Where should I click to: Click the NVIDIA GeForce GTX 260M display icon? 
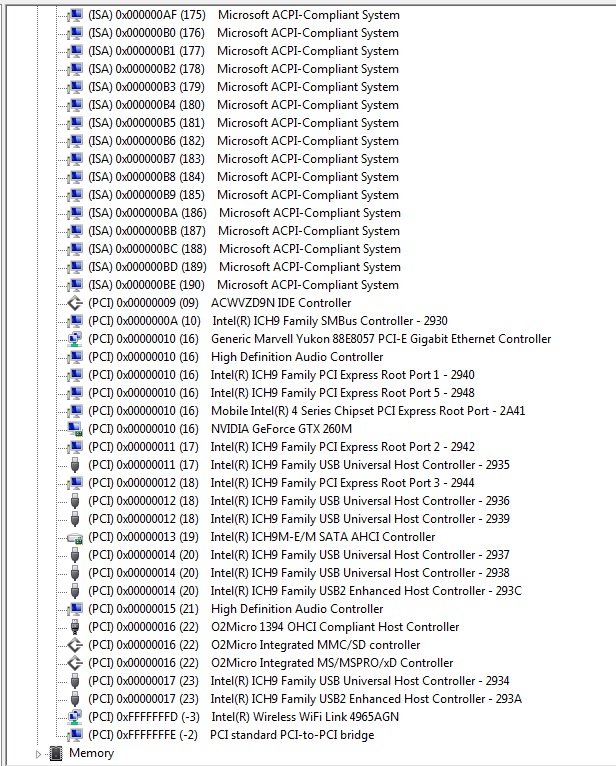[x=75, y=429]
